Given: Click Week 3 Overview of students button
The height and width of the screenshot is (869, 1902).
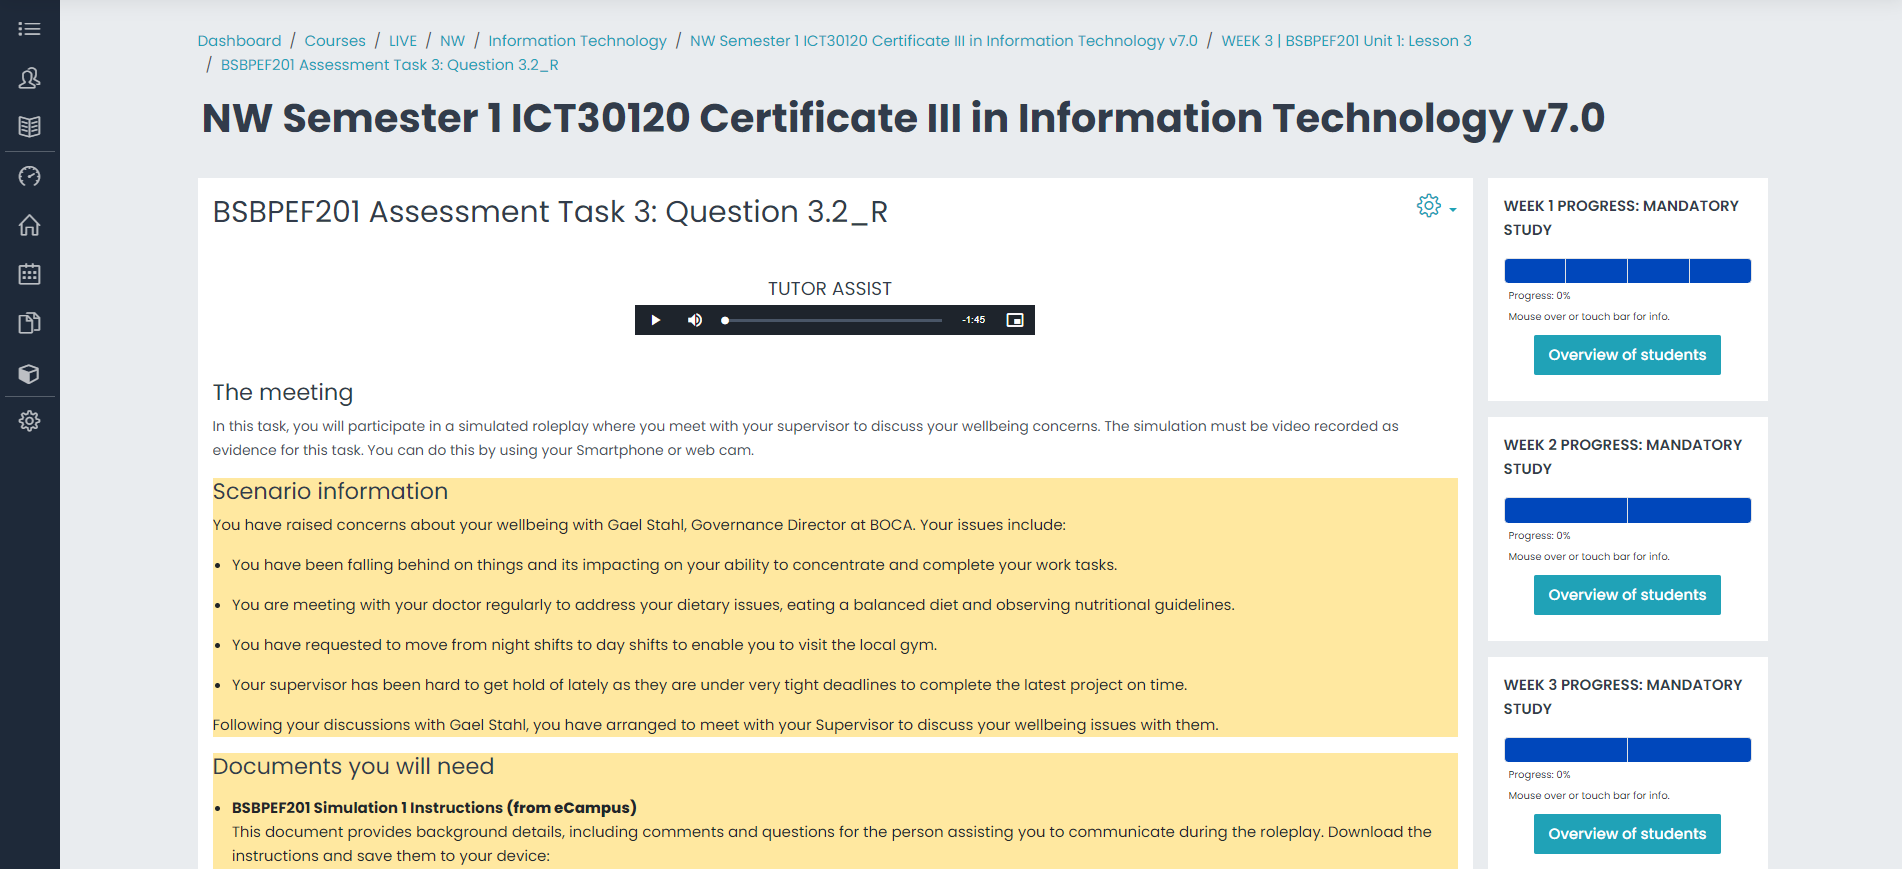Looking at the screenshot, I should click(1627, 834).
